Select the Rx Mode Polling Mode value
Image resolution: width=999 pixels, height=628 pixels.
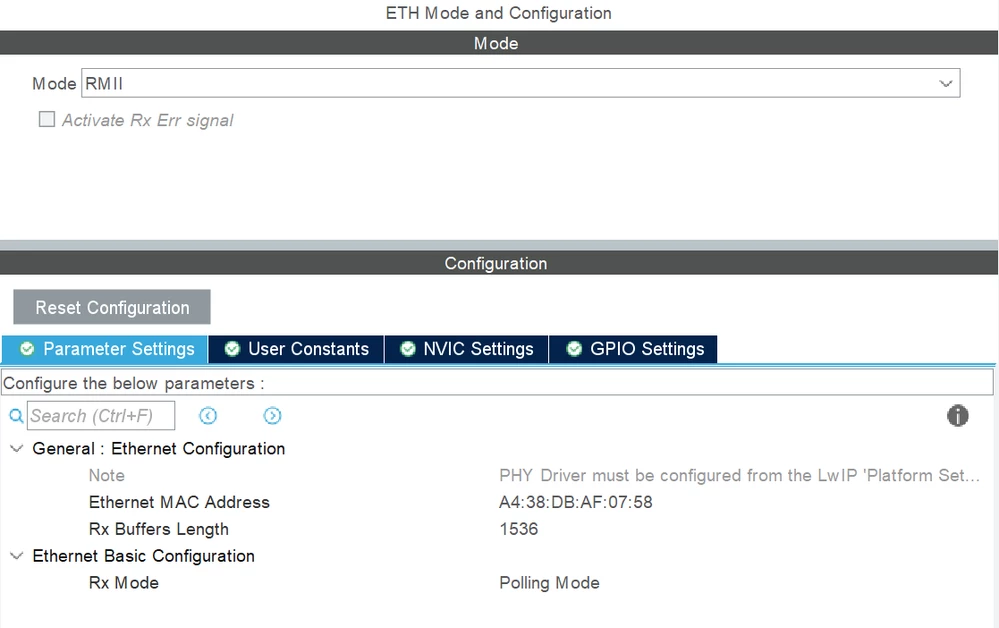coord(549,583)
